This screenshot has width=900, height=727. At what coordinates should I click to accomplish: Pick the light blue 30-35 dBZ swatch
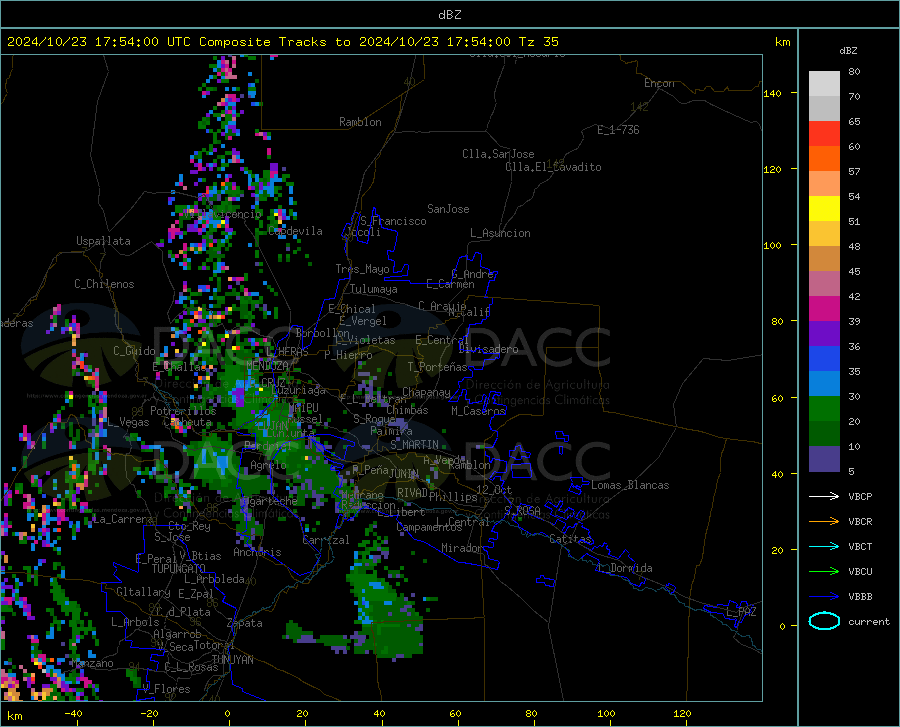coord(824,384)
